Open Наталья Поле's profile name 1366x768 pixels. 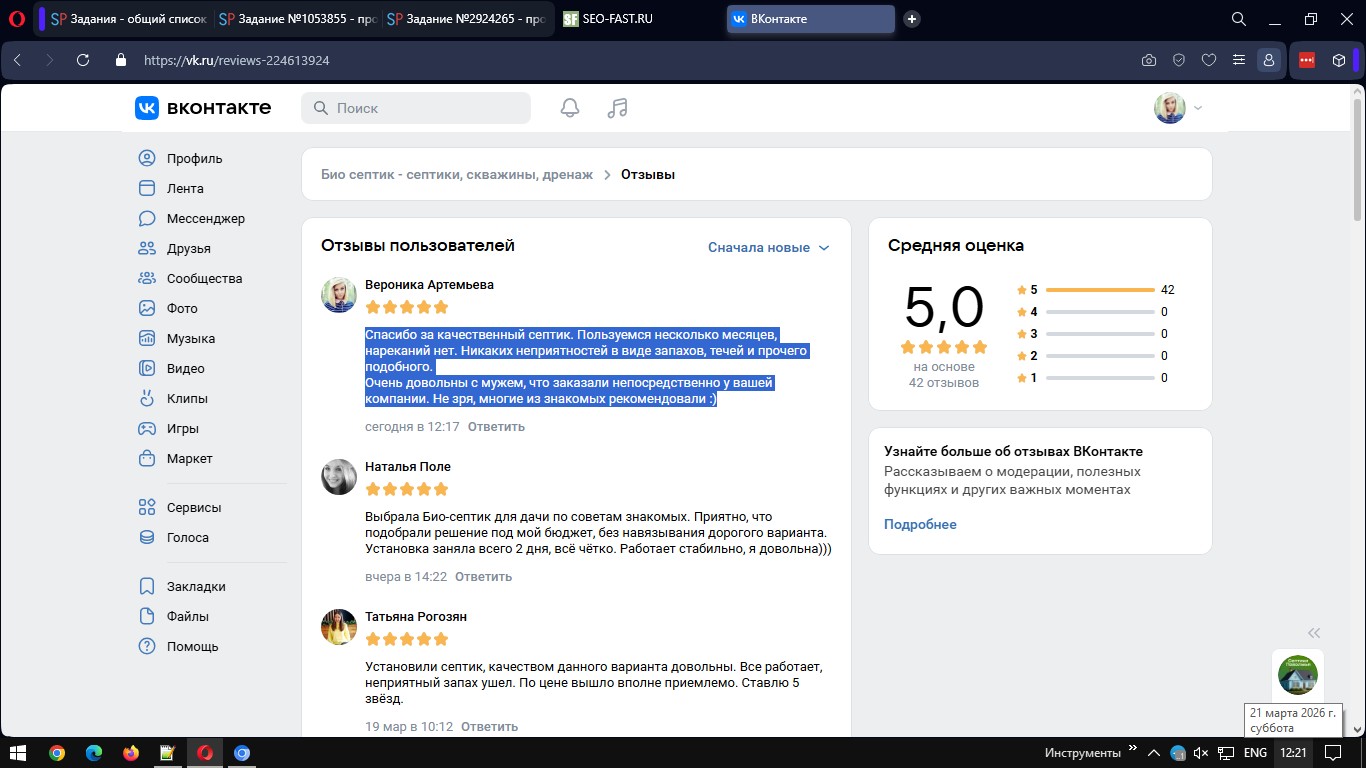[408, 467]
